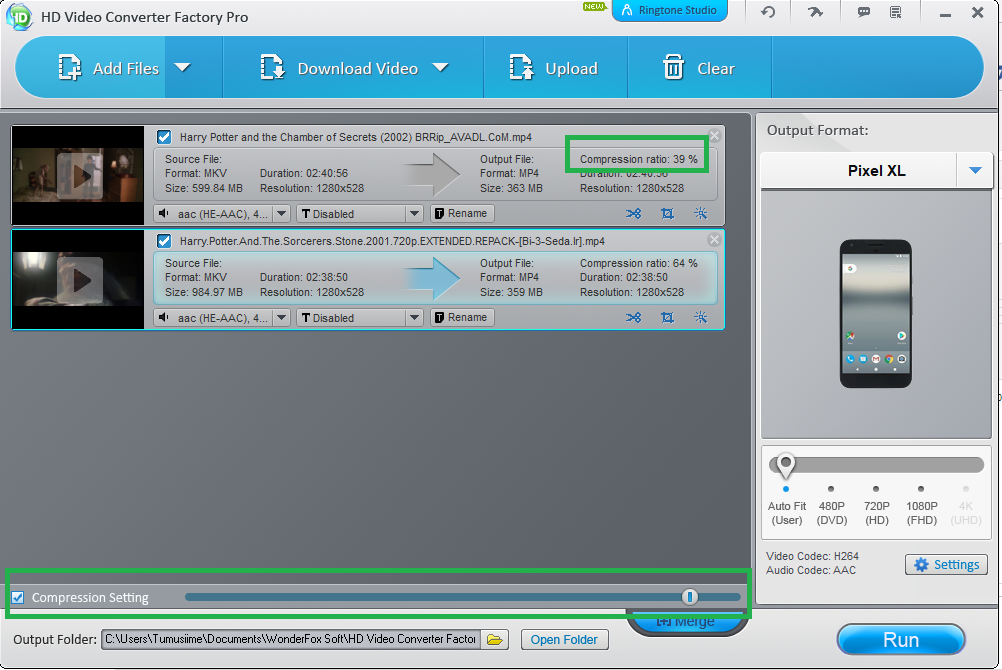Screen dimensions: 1002x670
Task: Click Upload in the top toolbar
Action: coord(555,67)
